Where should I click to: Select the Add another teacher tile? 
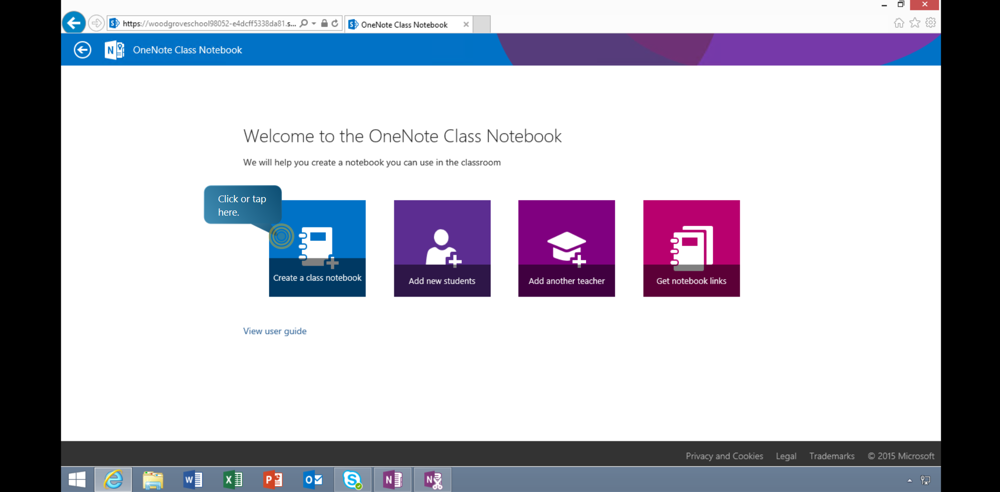coord(566,248)
